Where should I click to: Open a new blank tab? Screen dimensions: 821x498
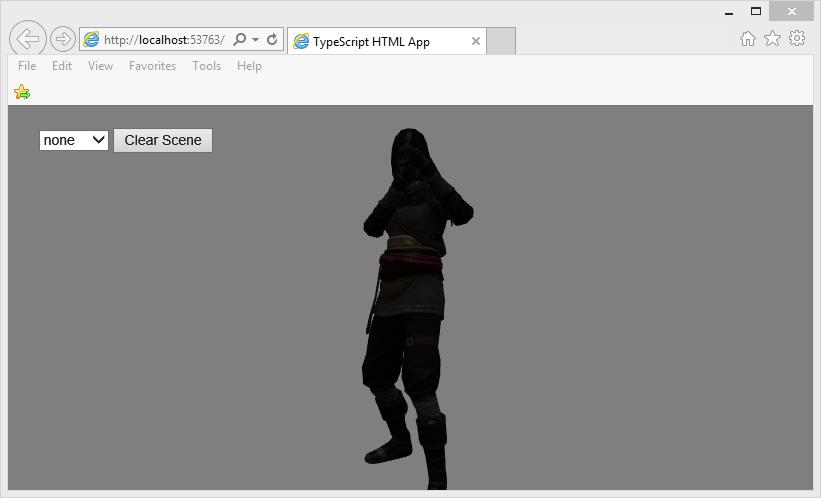[x=501, y=41]
